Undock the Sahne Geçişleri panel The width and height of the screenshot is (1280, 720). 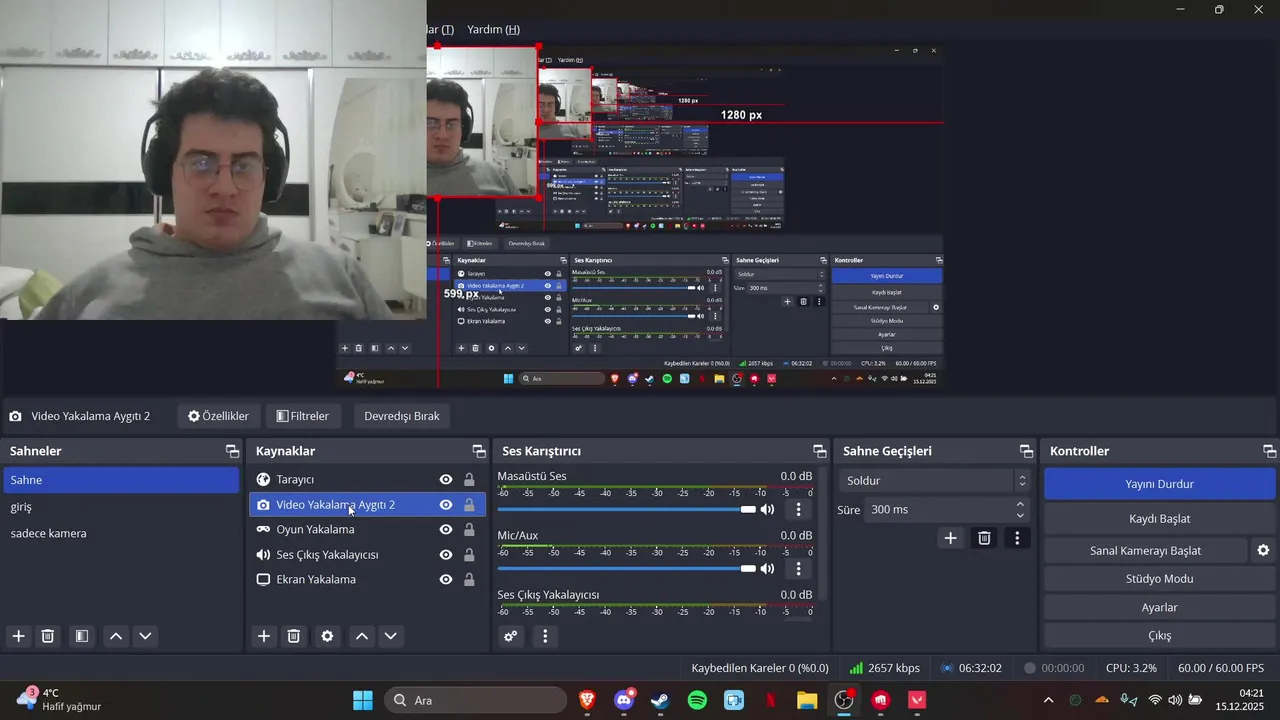1026,451
